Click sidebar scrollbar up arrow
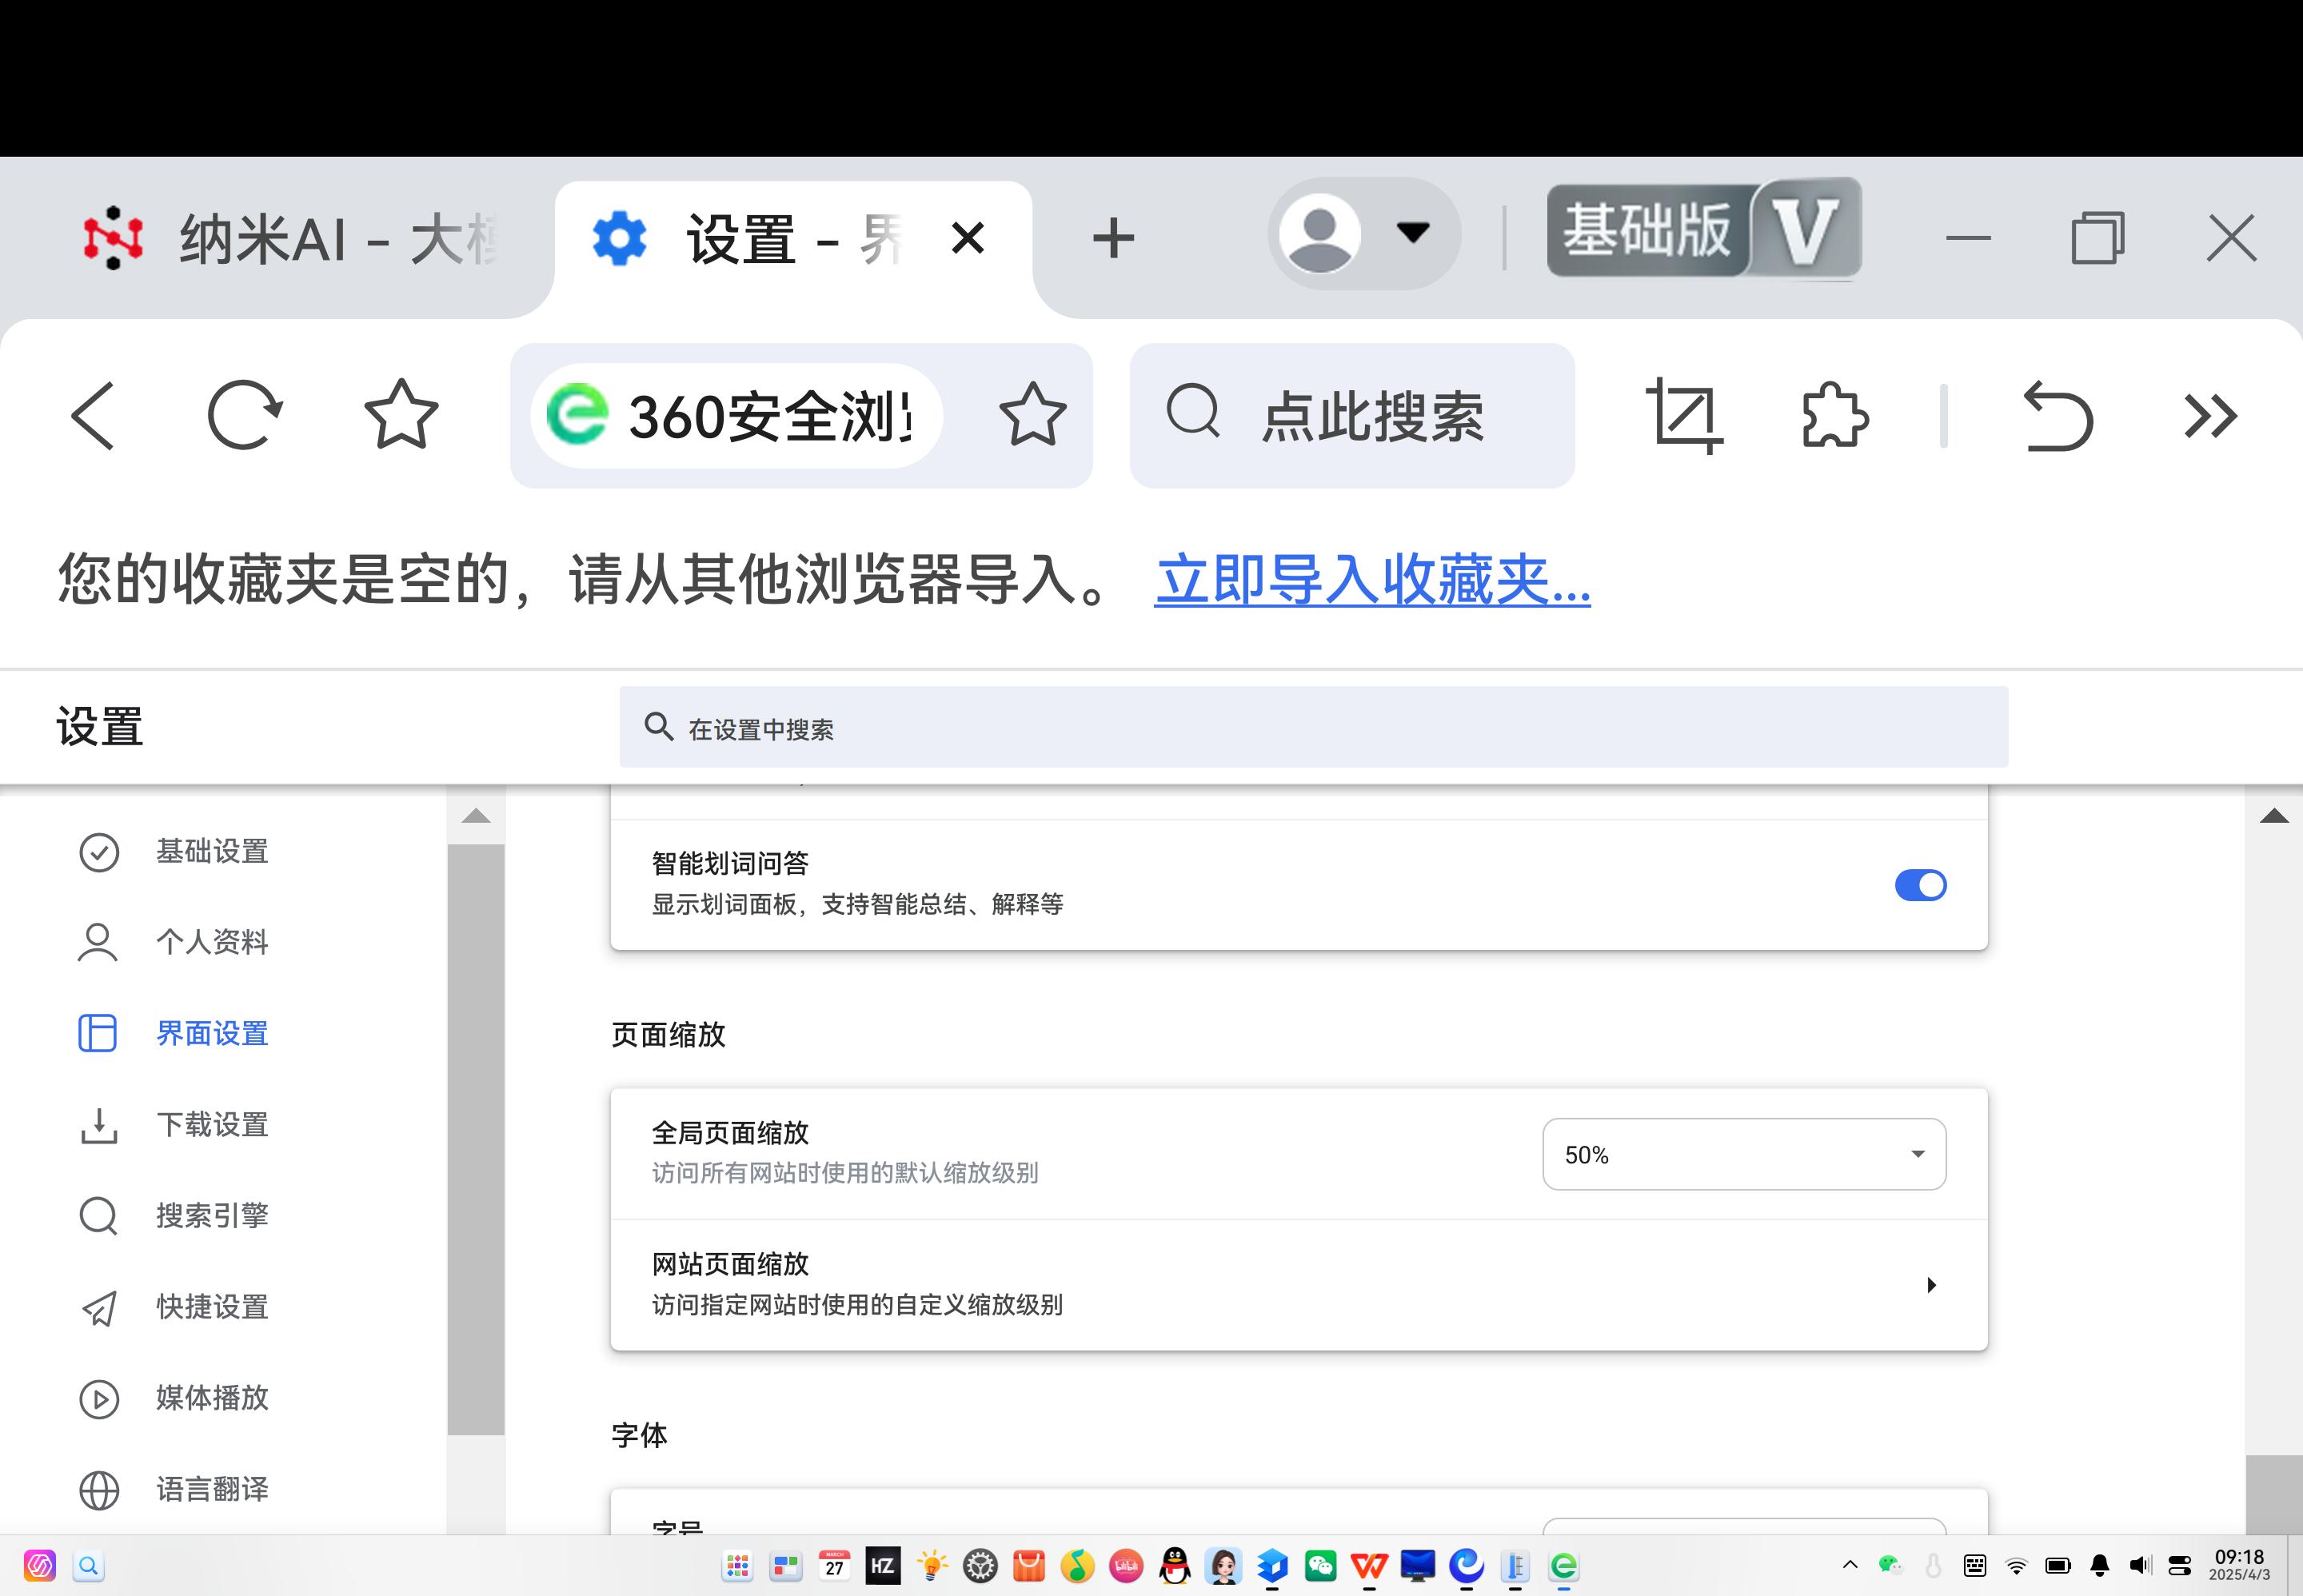Viewport: 2303px width, 1596px height. 476,815
